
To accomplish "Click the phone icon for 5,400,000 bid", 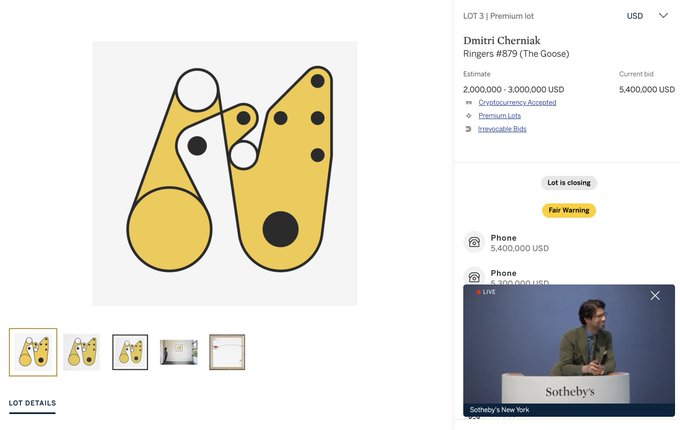I will point(474,242).
